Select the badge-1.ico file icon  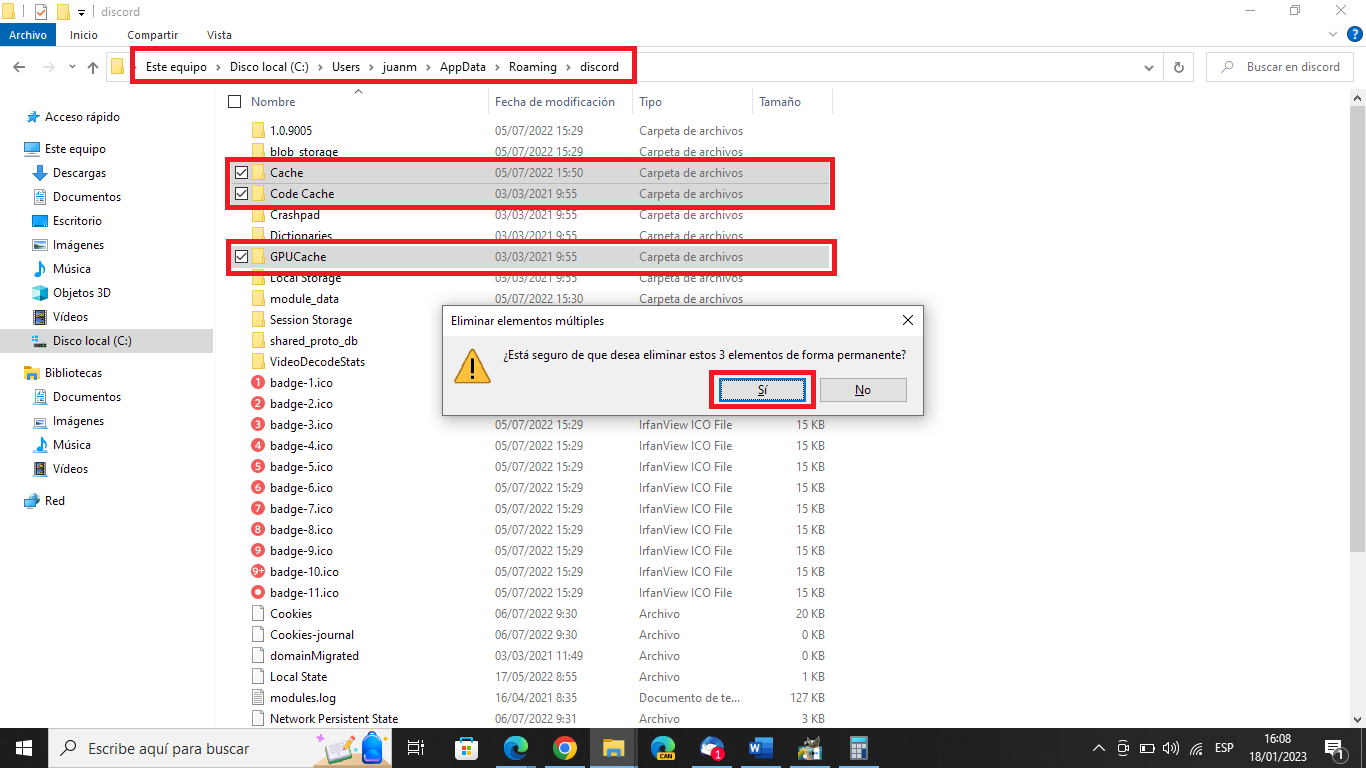tap(258, 383)
